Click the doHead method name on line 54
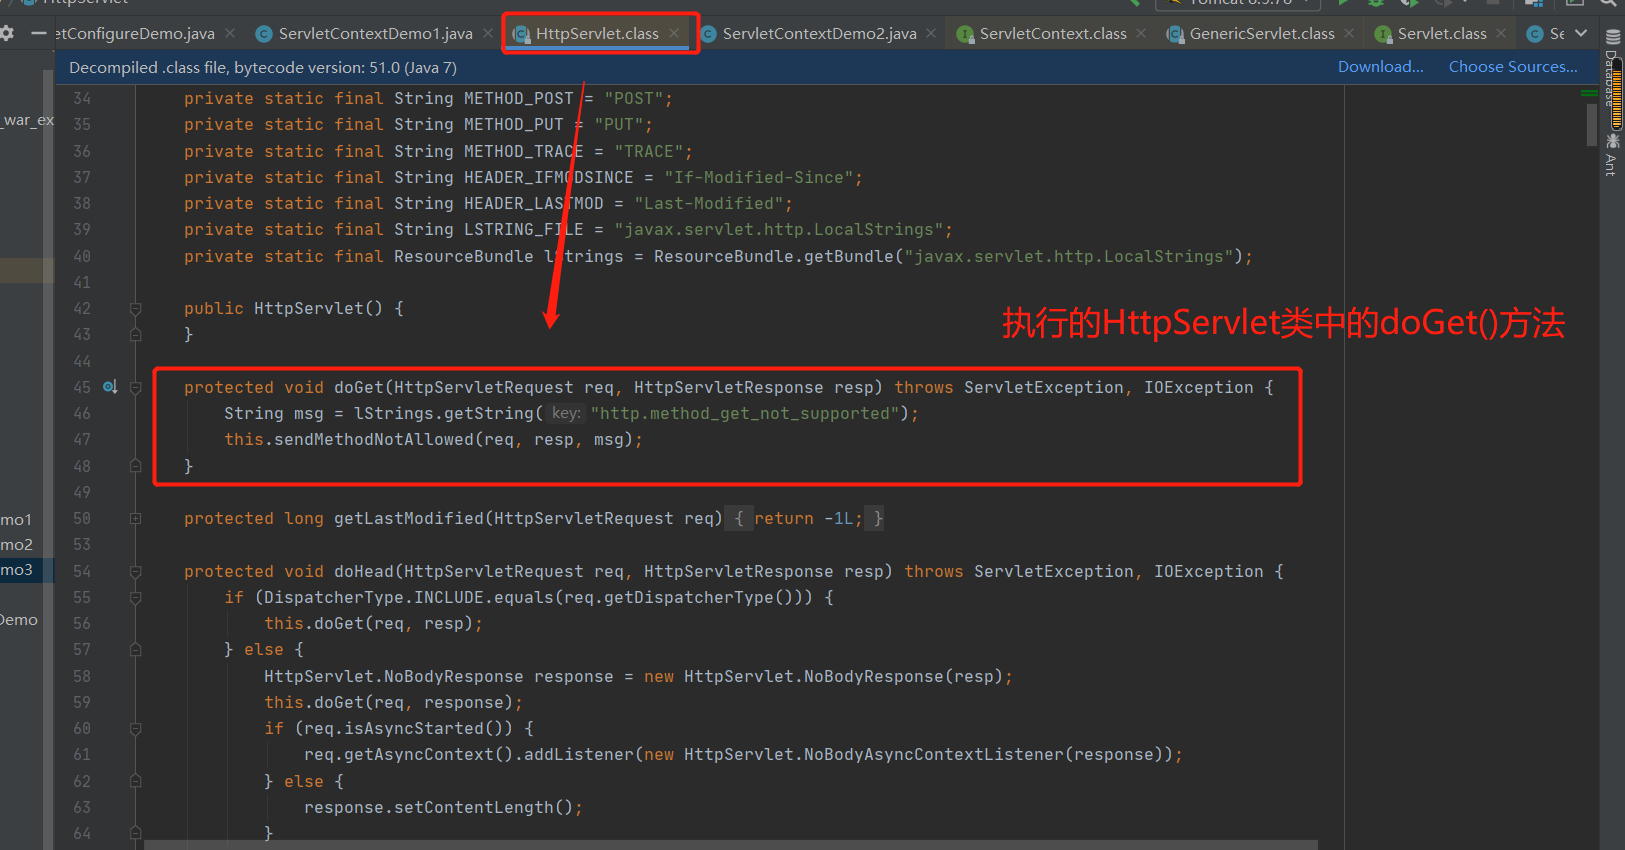This screenshot has height=850, width=1625. pyautogui.click(x=364, y=572)
